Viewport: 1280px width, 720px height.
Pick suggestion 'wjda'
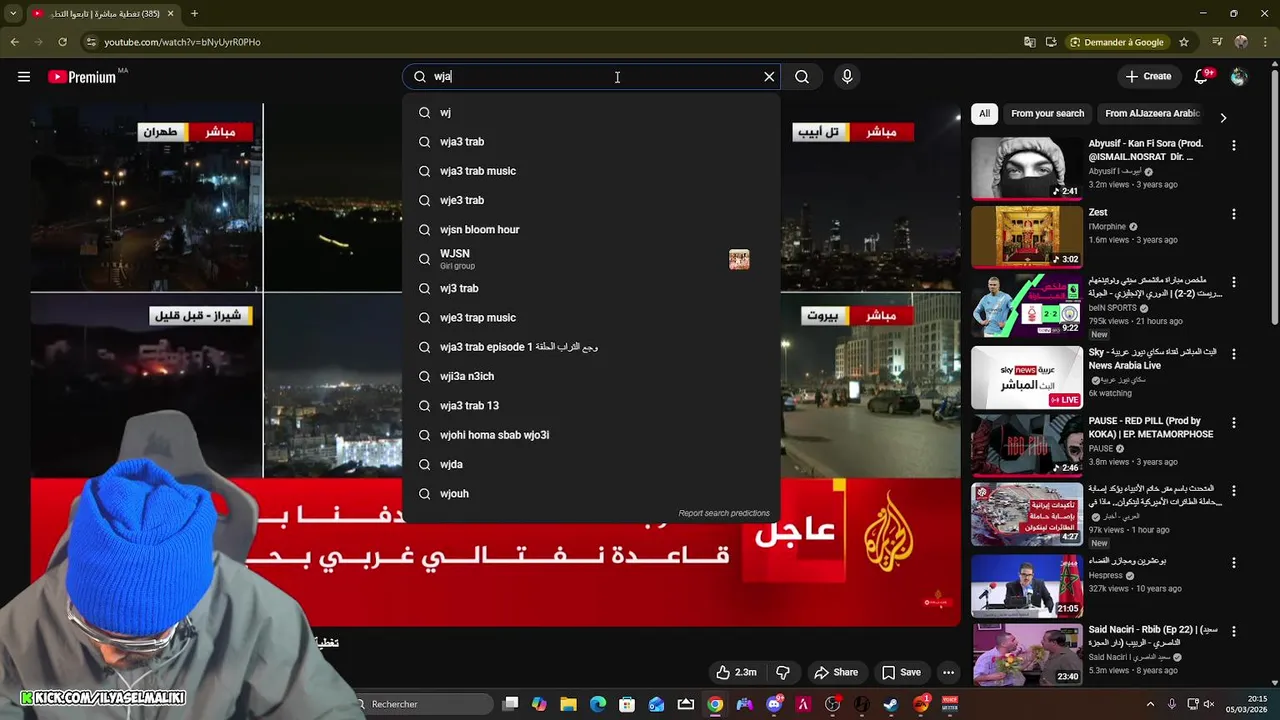pos(591,464)
